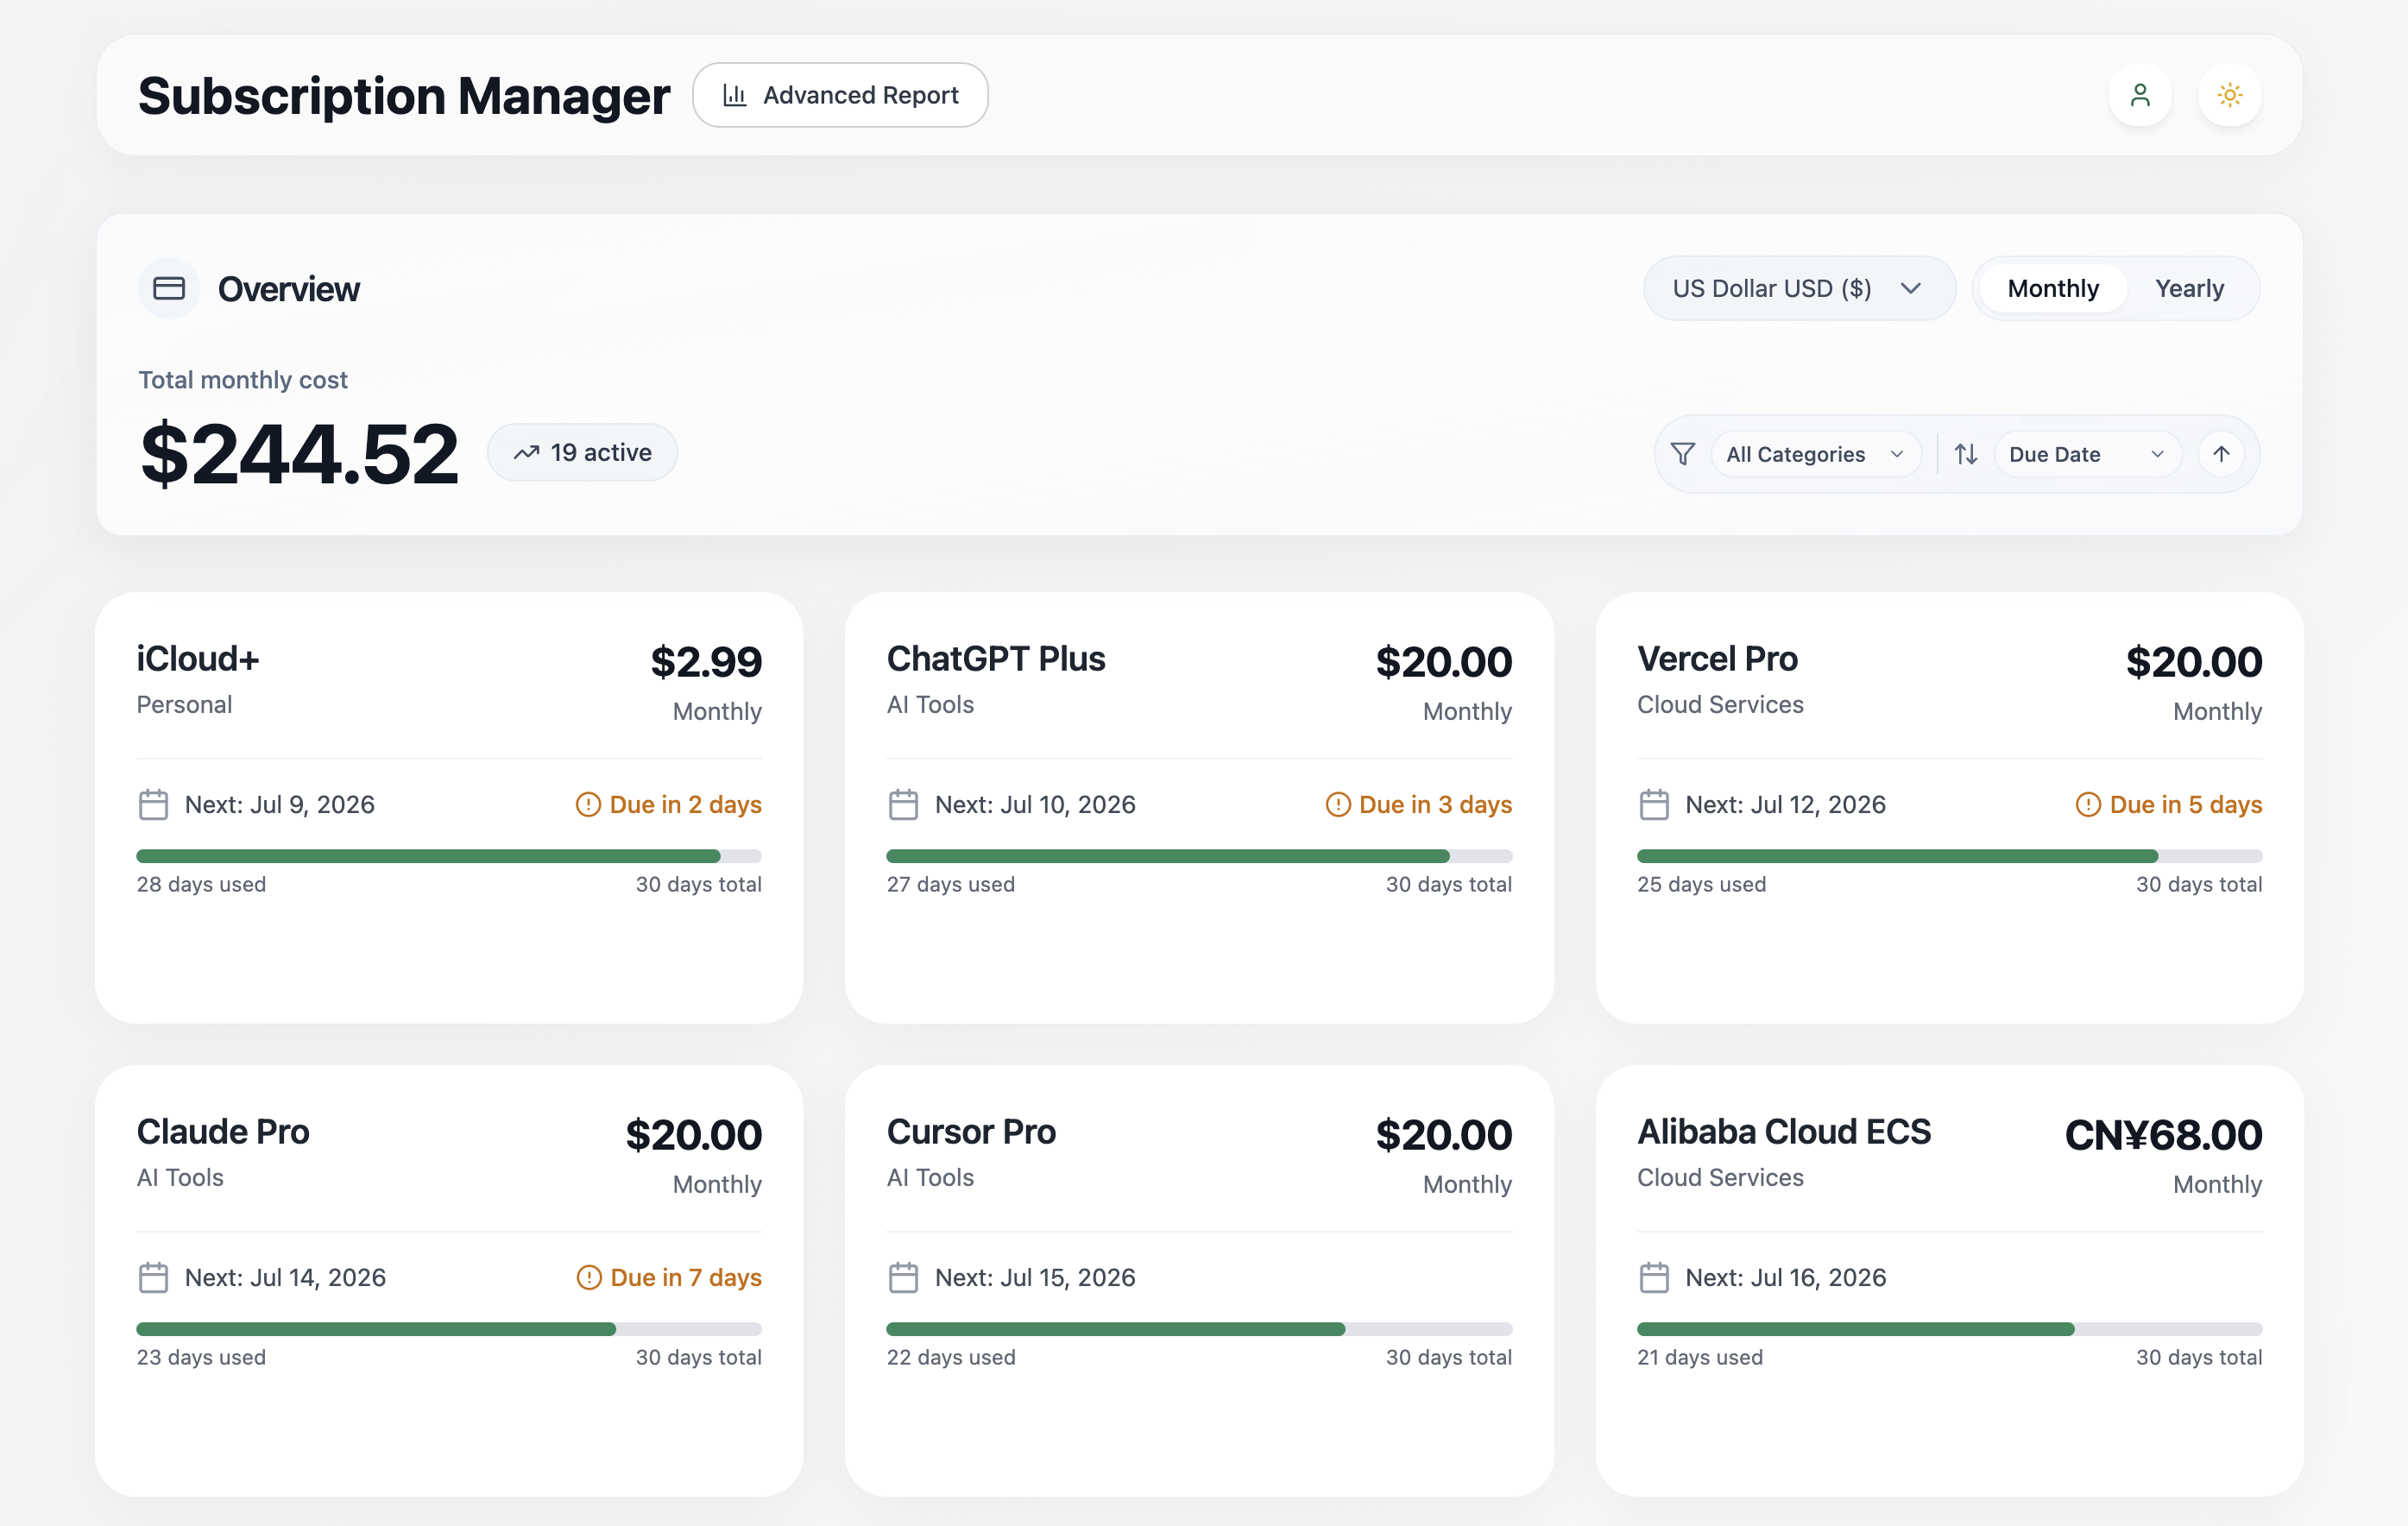Viewport: 2408px width, 1526px height.
Task: Click the 19 active badge
Action: pos(582,453)
